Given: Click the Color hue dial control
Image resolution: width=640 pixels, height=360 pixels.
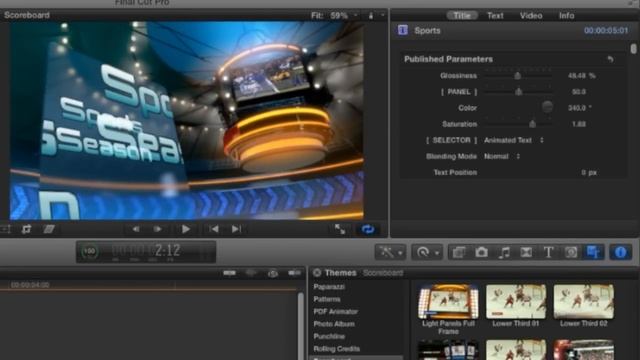Looking at the screenshot, I should click(547, 107).
